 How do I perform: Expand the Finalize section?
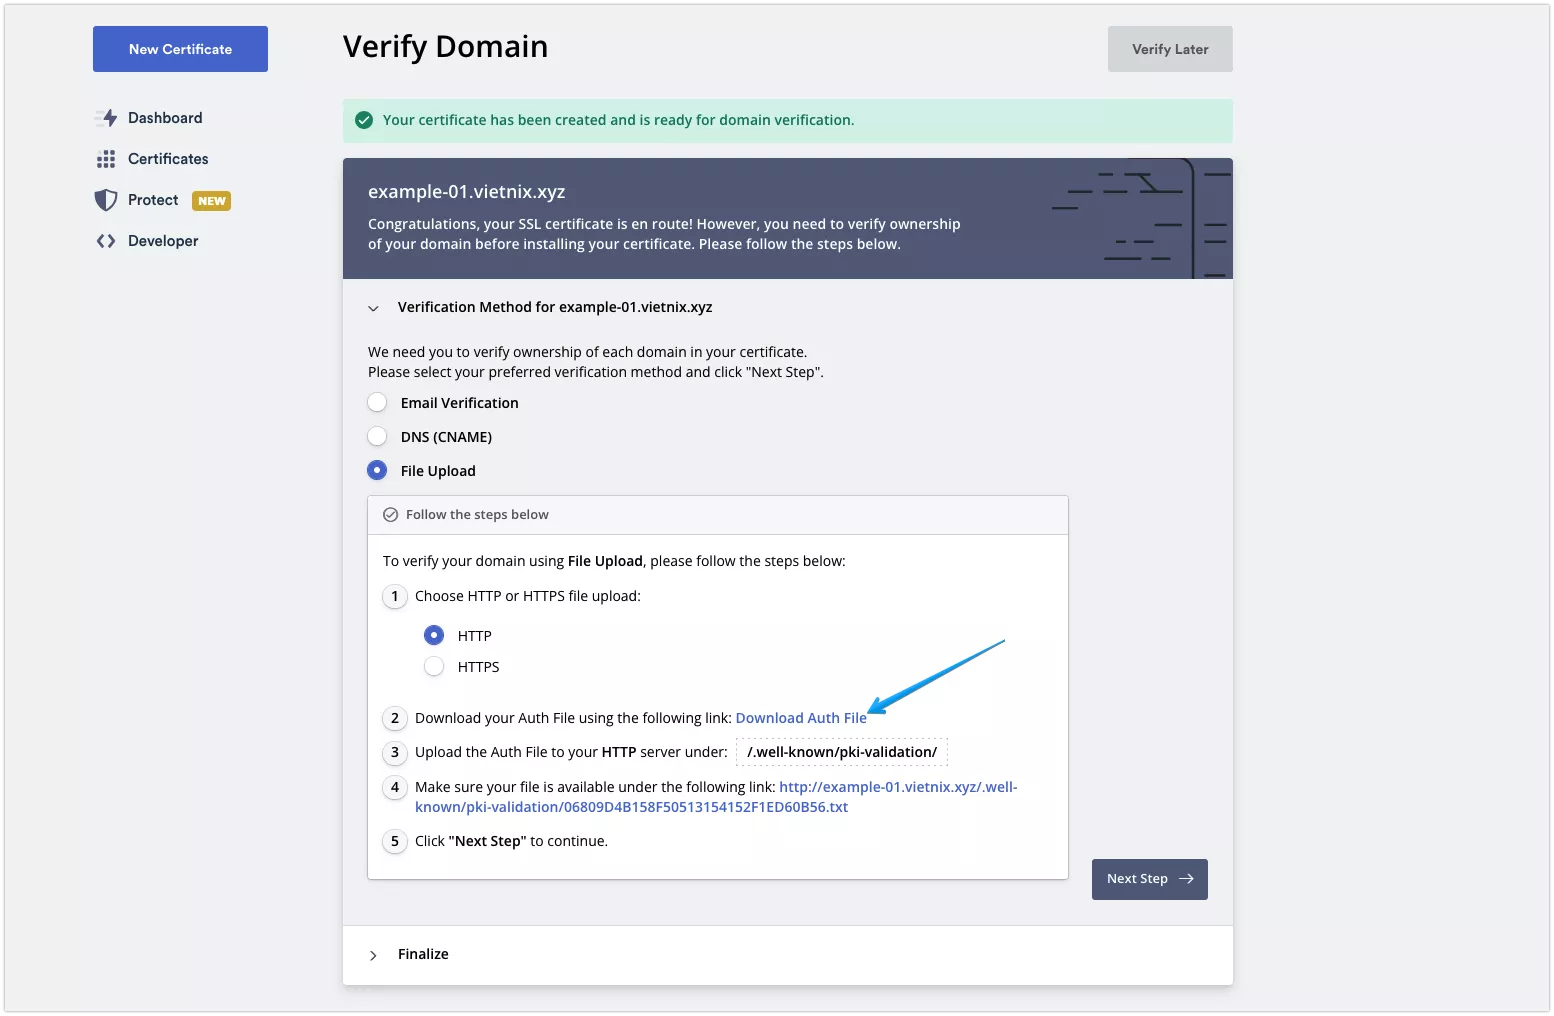coord(374,955)
